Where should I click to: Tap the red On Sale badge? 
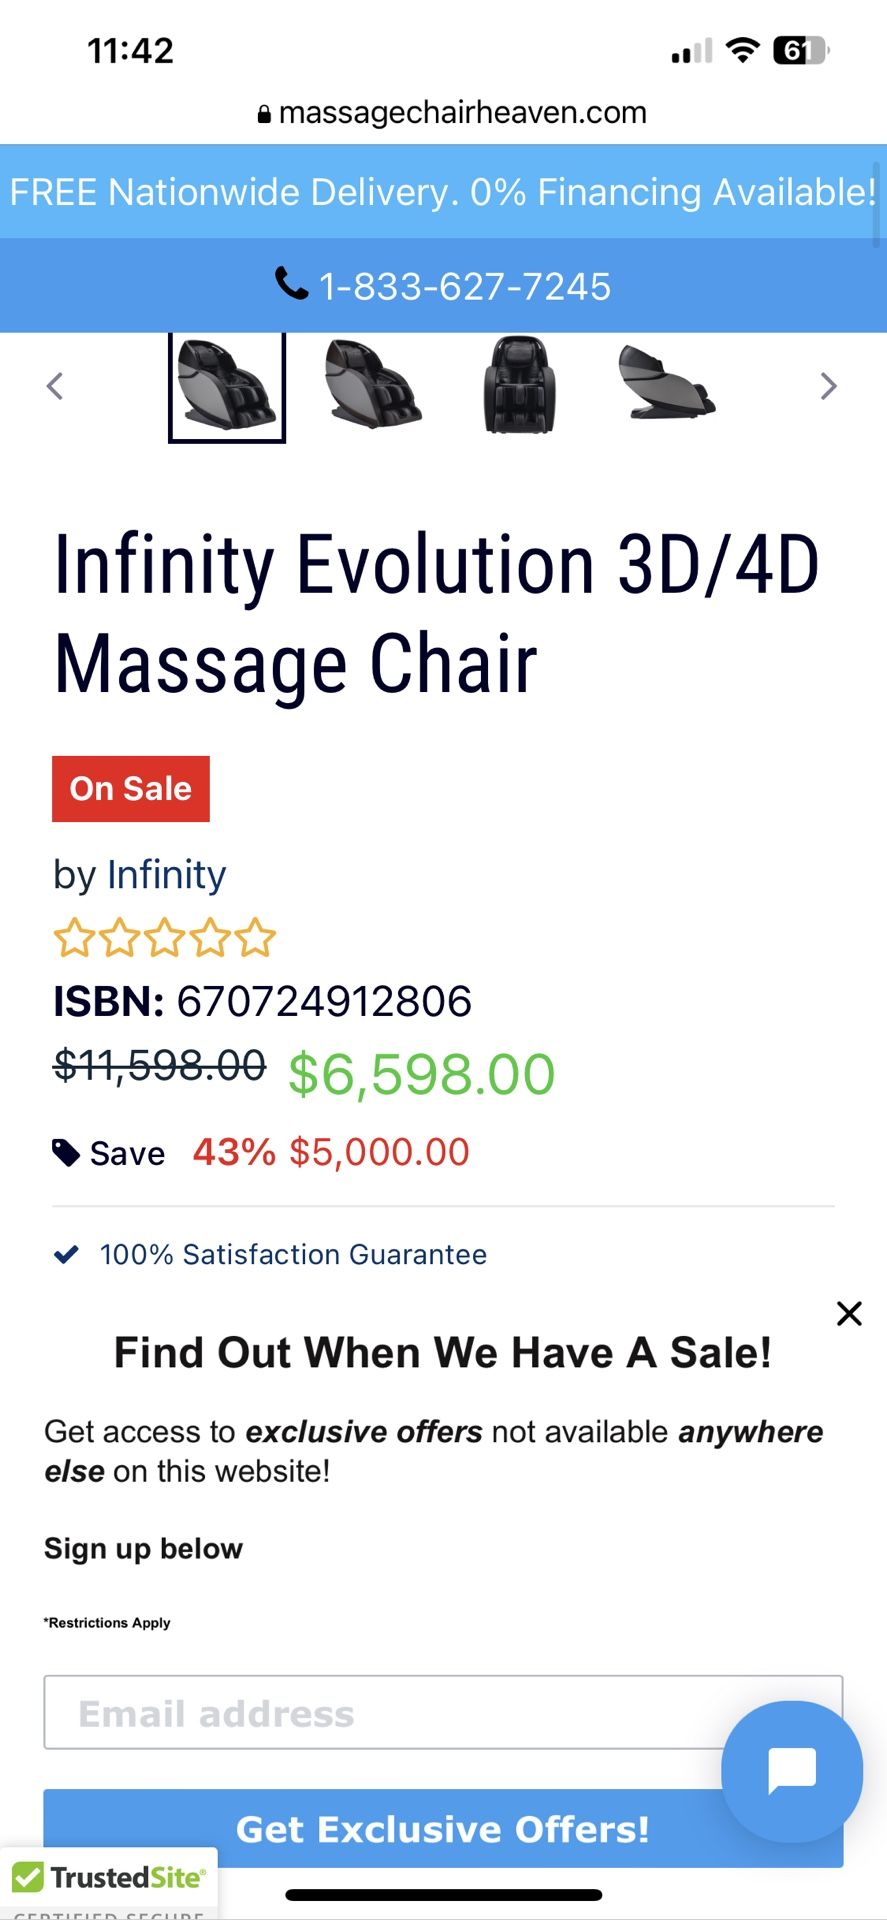pos(130,788)
